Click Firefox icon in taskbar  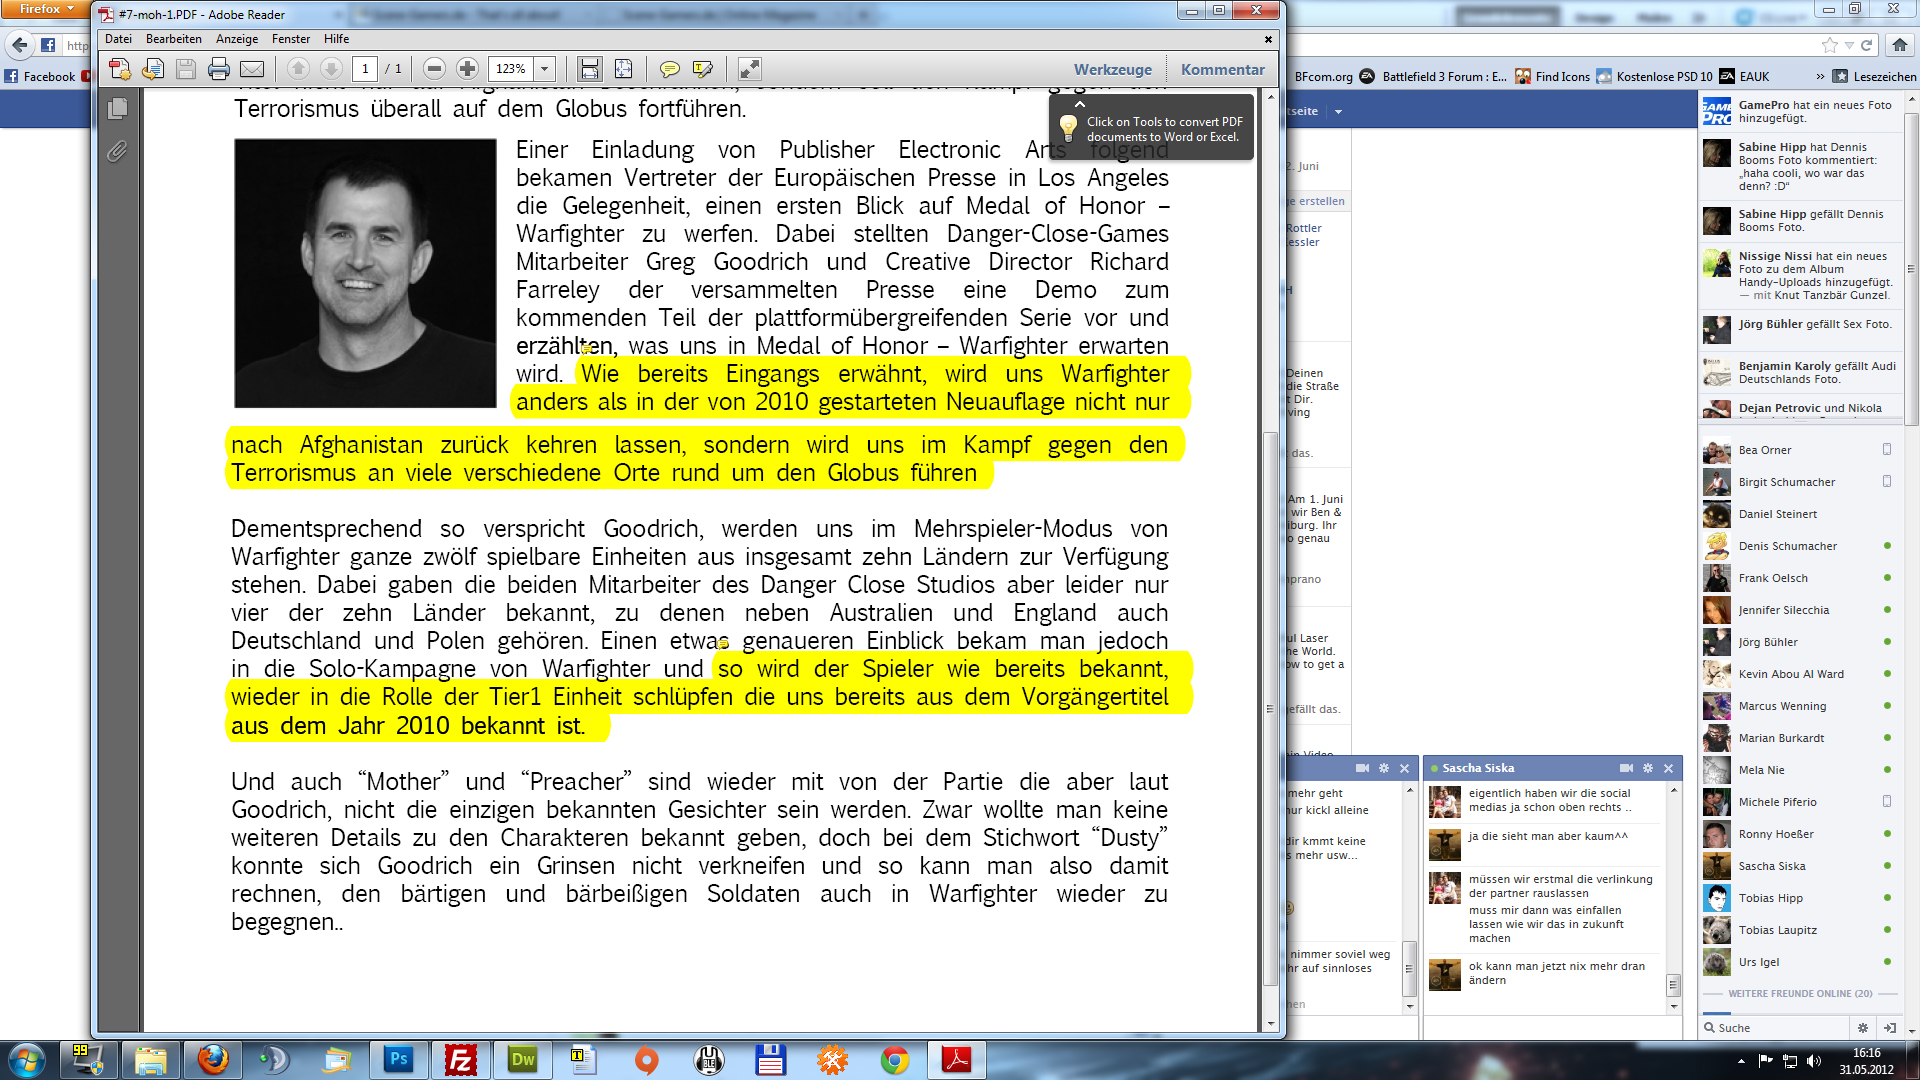pos(213,1060)
